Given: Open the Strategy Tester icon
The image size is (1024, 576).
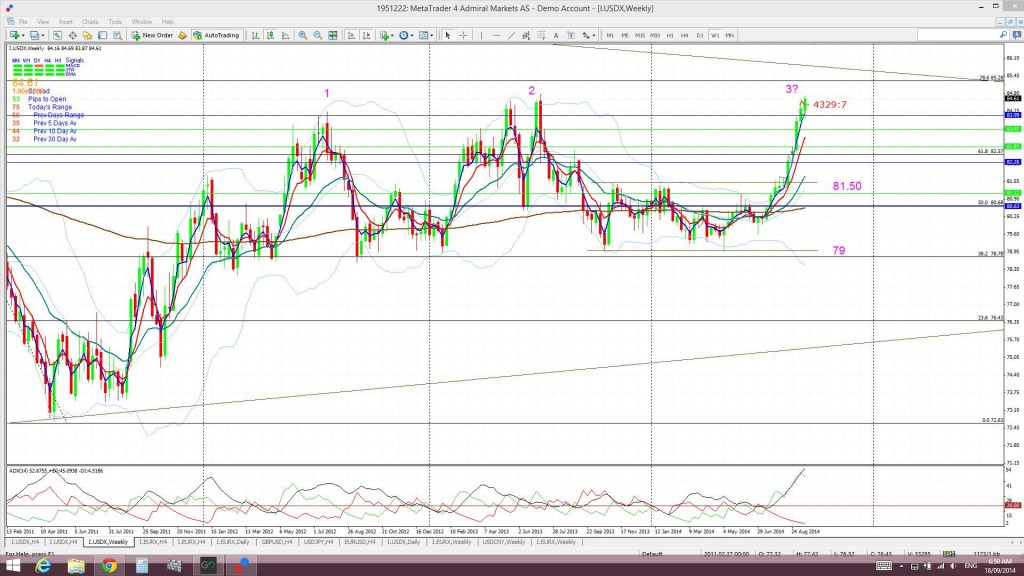Looking at the screenshot, I should tap(118, 35).
